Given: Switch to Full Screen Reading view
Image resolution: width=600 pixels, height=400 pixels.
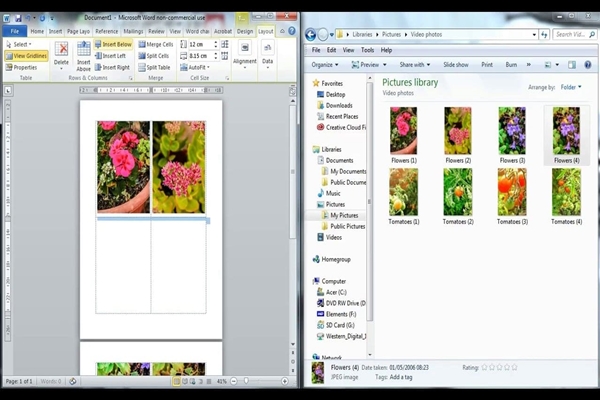Looking at the screenshot, I should point(185,381).
